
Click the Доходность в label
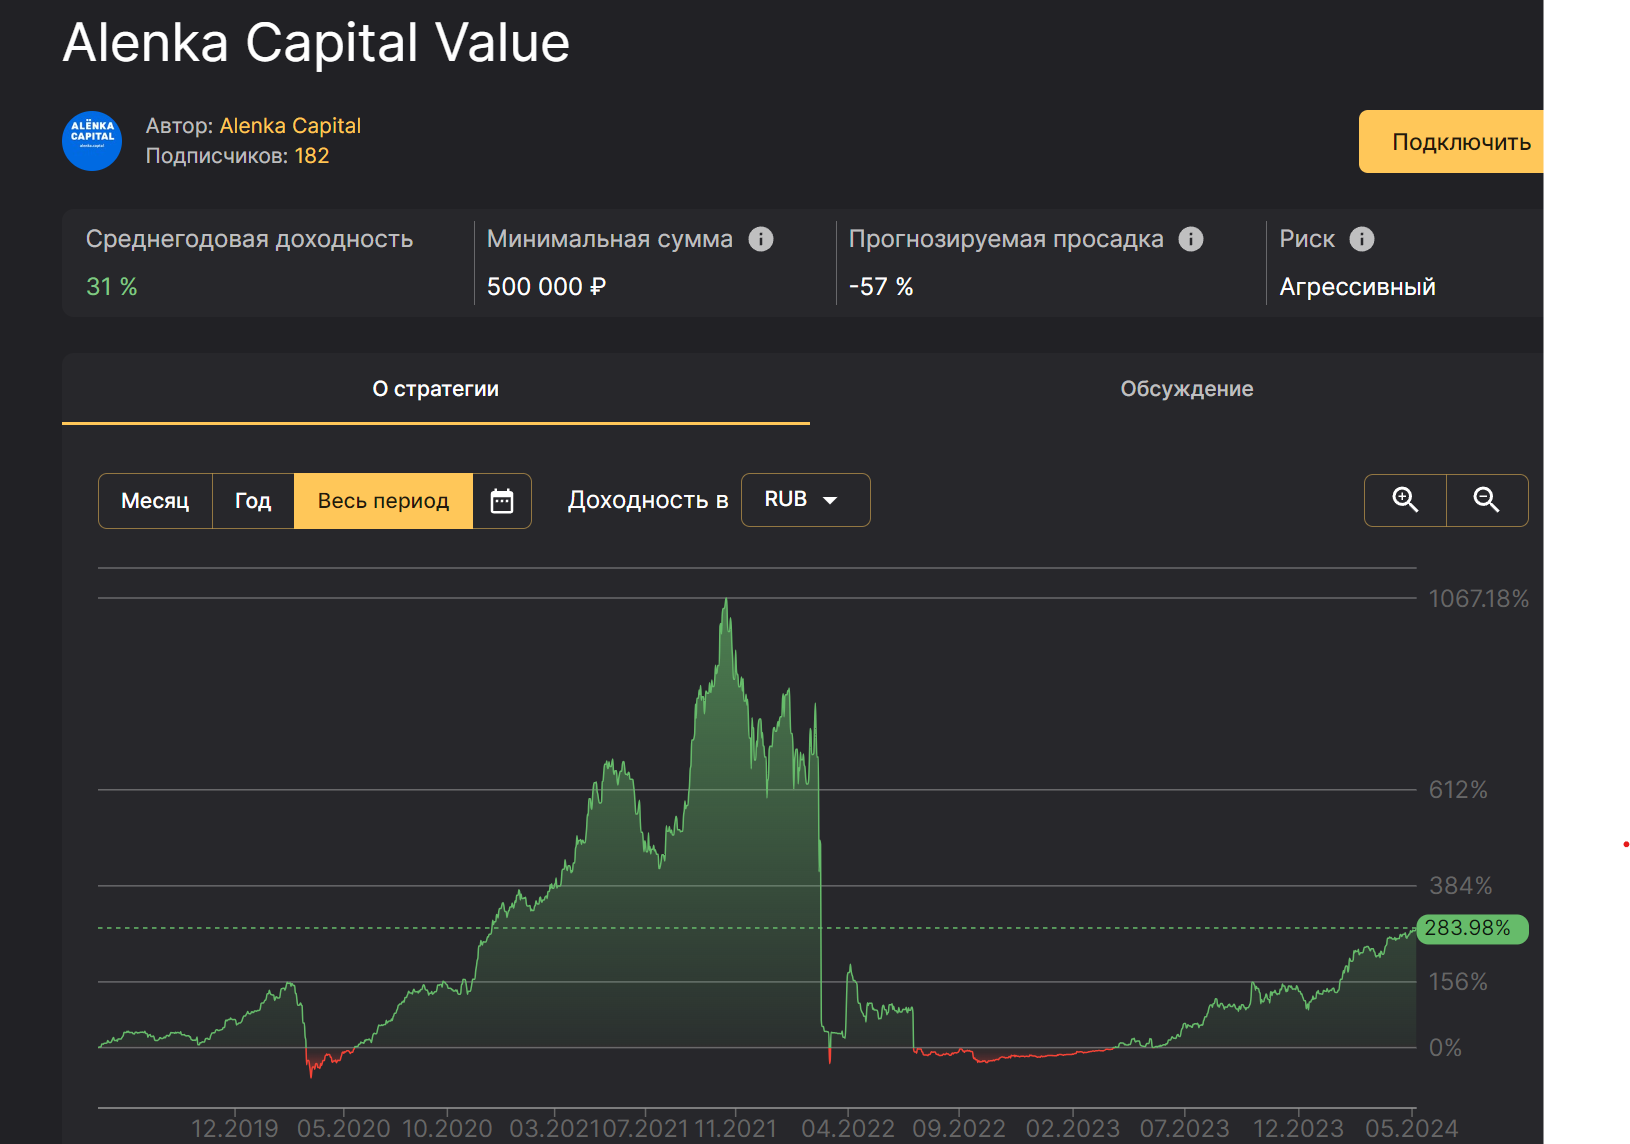pyautogui.click(x=648, y=500)
